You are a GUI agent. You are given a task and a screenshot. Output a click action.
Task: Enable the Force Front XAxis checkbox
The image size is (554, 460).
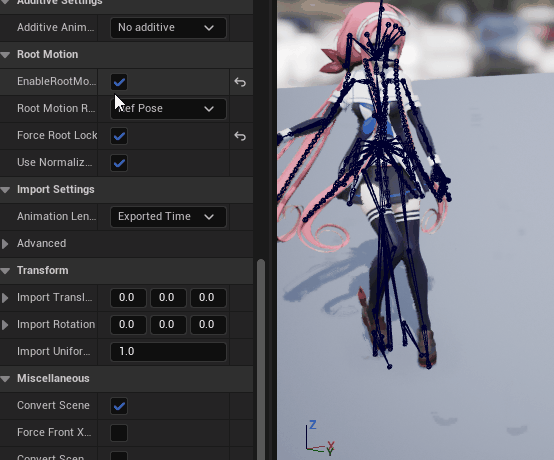pyautogui.click(x=119, y=433)
